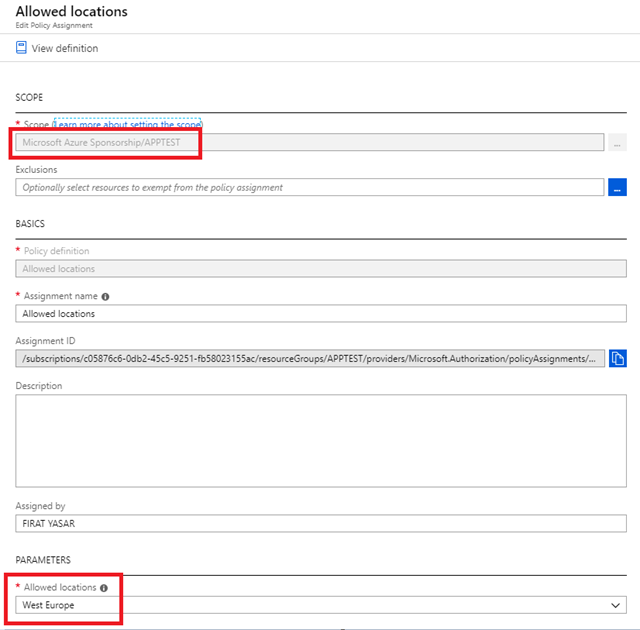Copy the Assignment ID to clipboard
Viewport: 640px width, 630px height.
click(617, 358)
